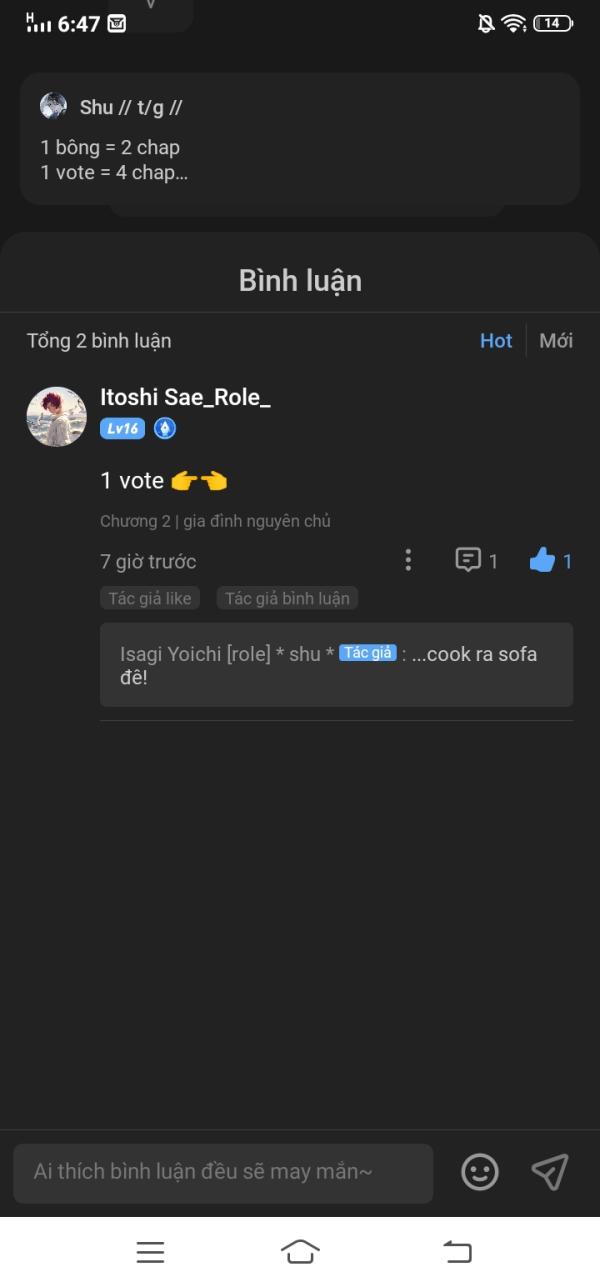The height and width of the screenshot is (1287, 600).
Task: Tap the Tác giả bình luận tag
Action: pos(287,598)
